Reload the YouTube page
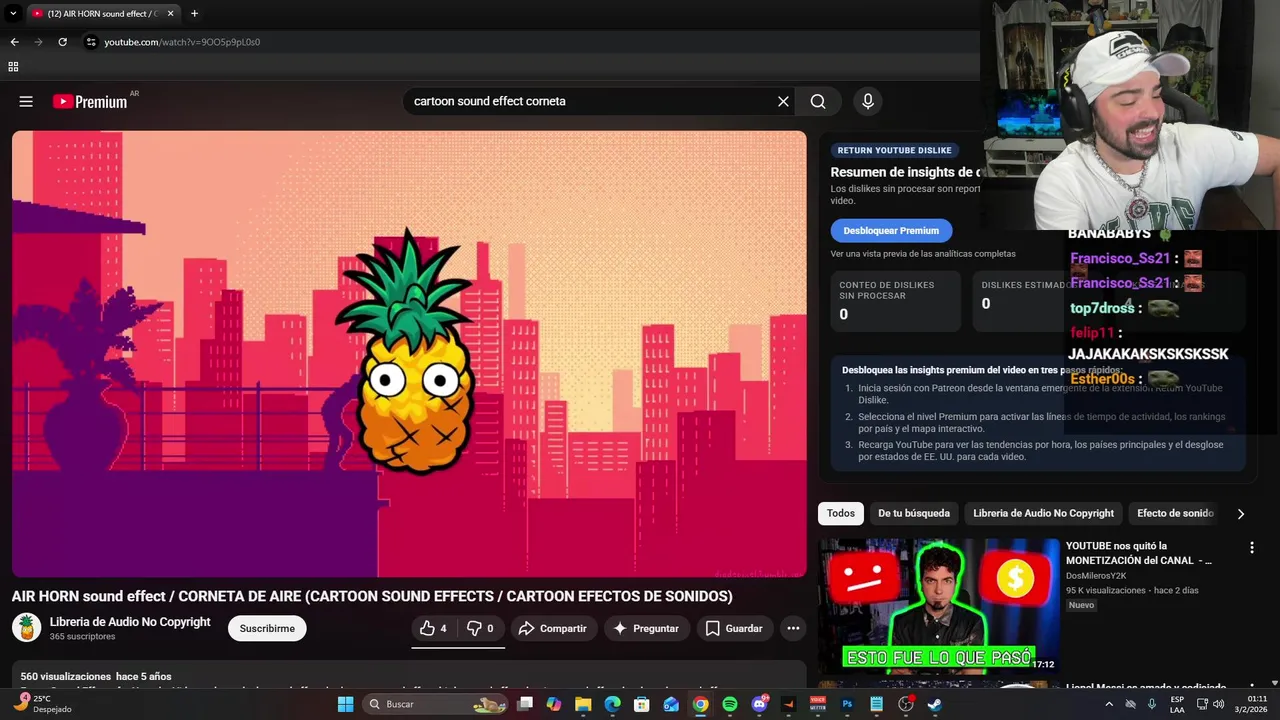Viewport: 1280px width, 720px height. 62,42
